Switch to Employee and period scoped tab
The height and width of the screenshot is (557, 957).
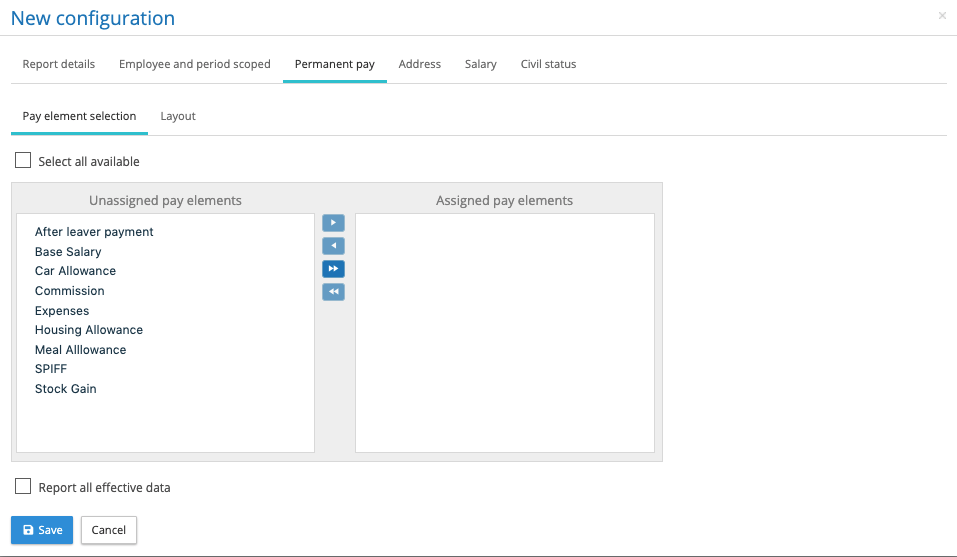(195, 64)
